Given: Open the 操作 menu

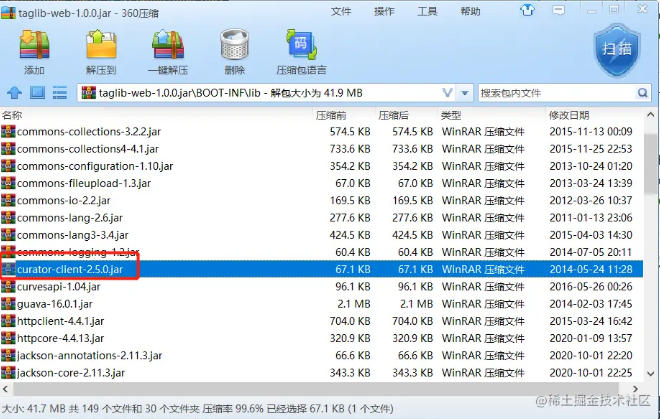Looking at the screenshot, I should click(x=384, y=11).
